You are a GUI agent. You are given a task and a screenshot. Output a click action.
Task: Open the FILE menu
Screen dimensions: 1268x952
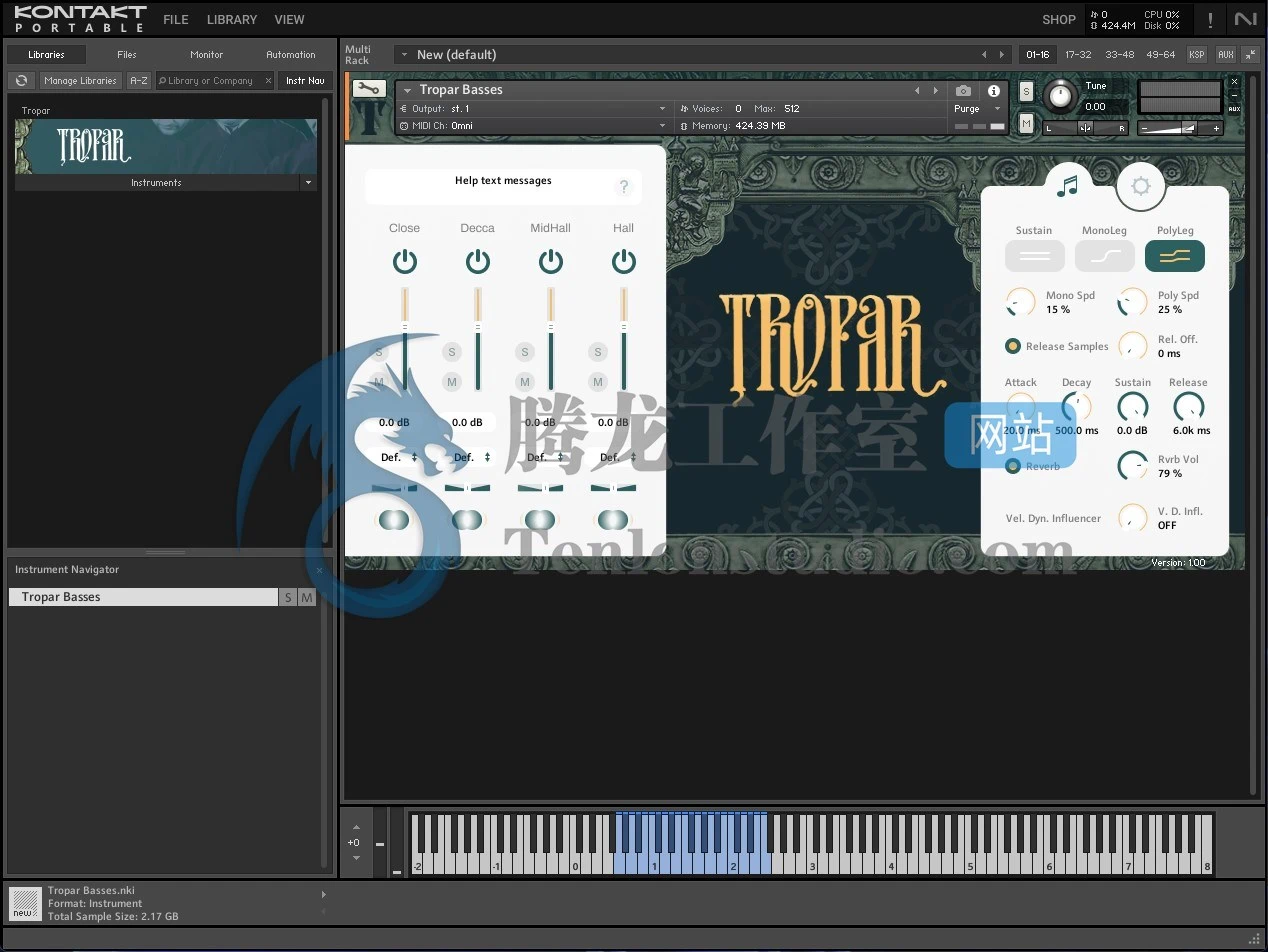pos(175,19)
